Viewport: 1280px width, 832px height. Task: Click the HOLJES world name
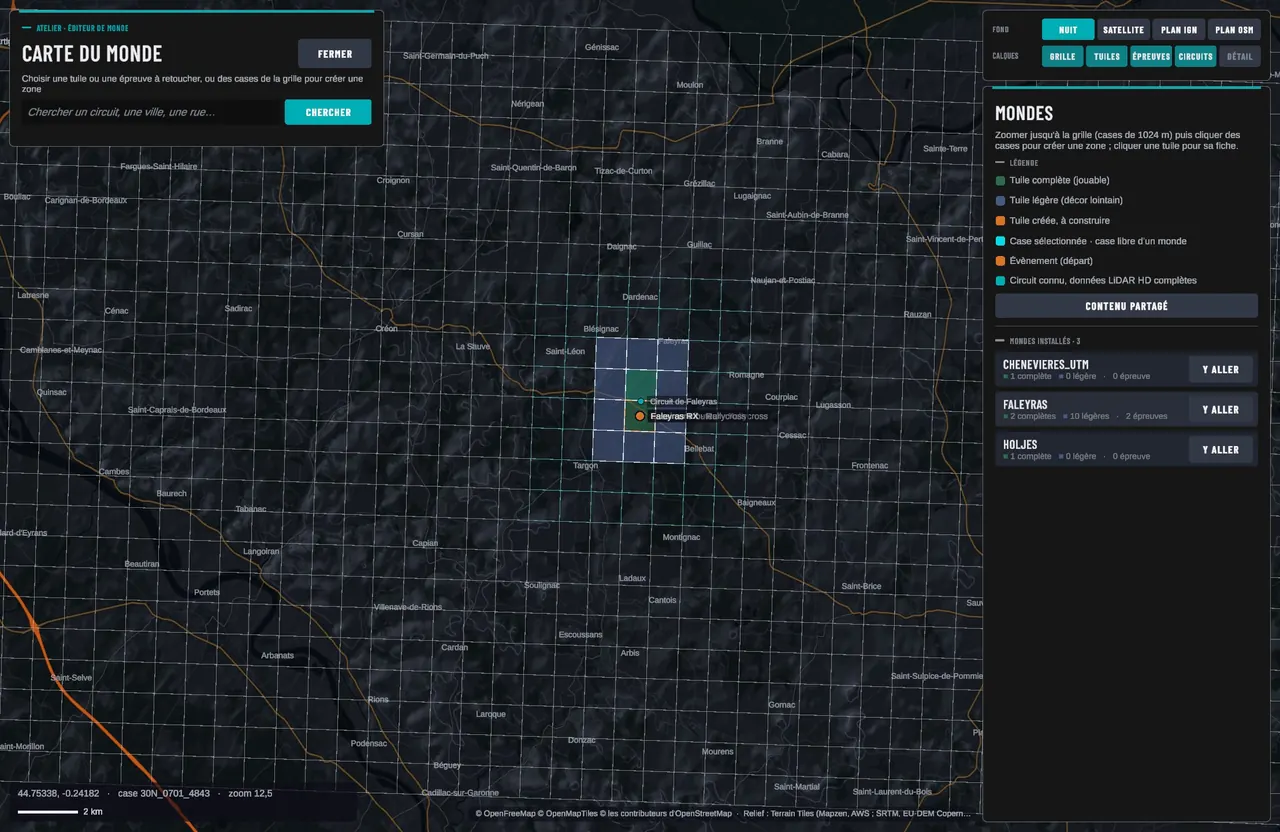tap(1020, 444)
